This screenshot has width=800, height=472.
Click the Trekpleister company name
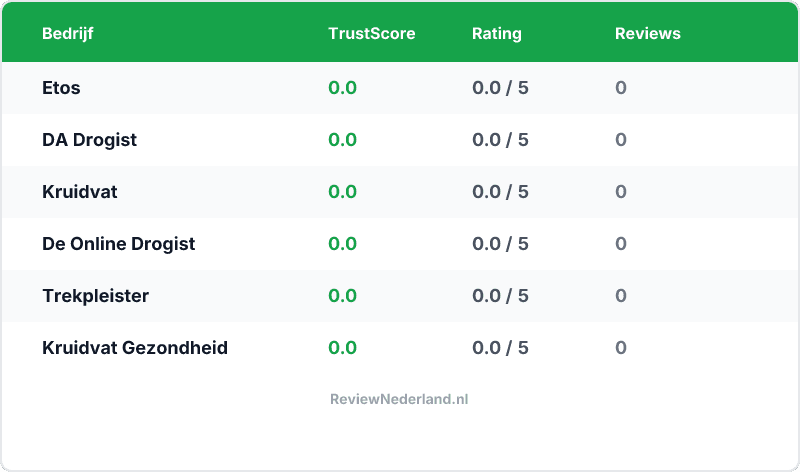[95, 296]
